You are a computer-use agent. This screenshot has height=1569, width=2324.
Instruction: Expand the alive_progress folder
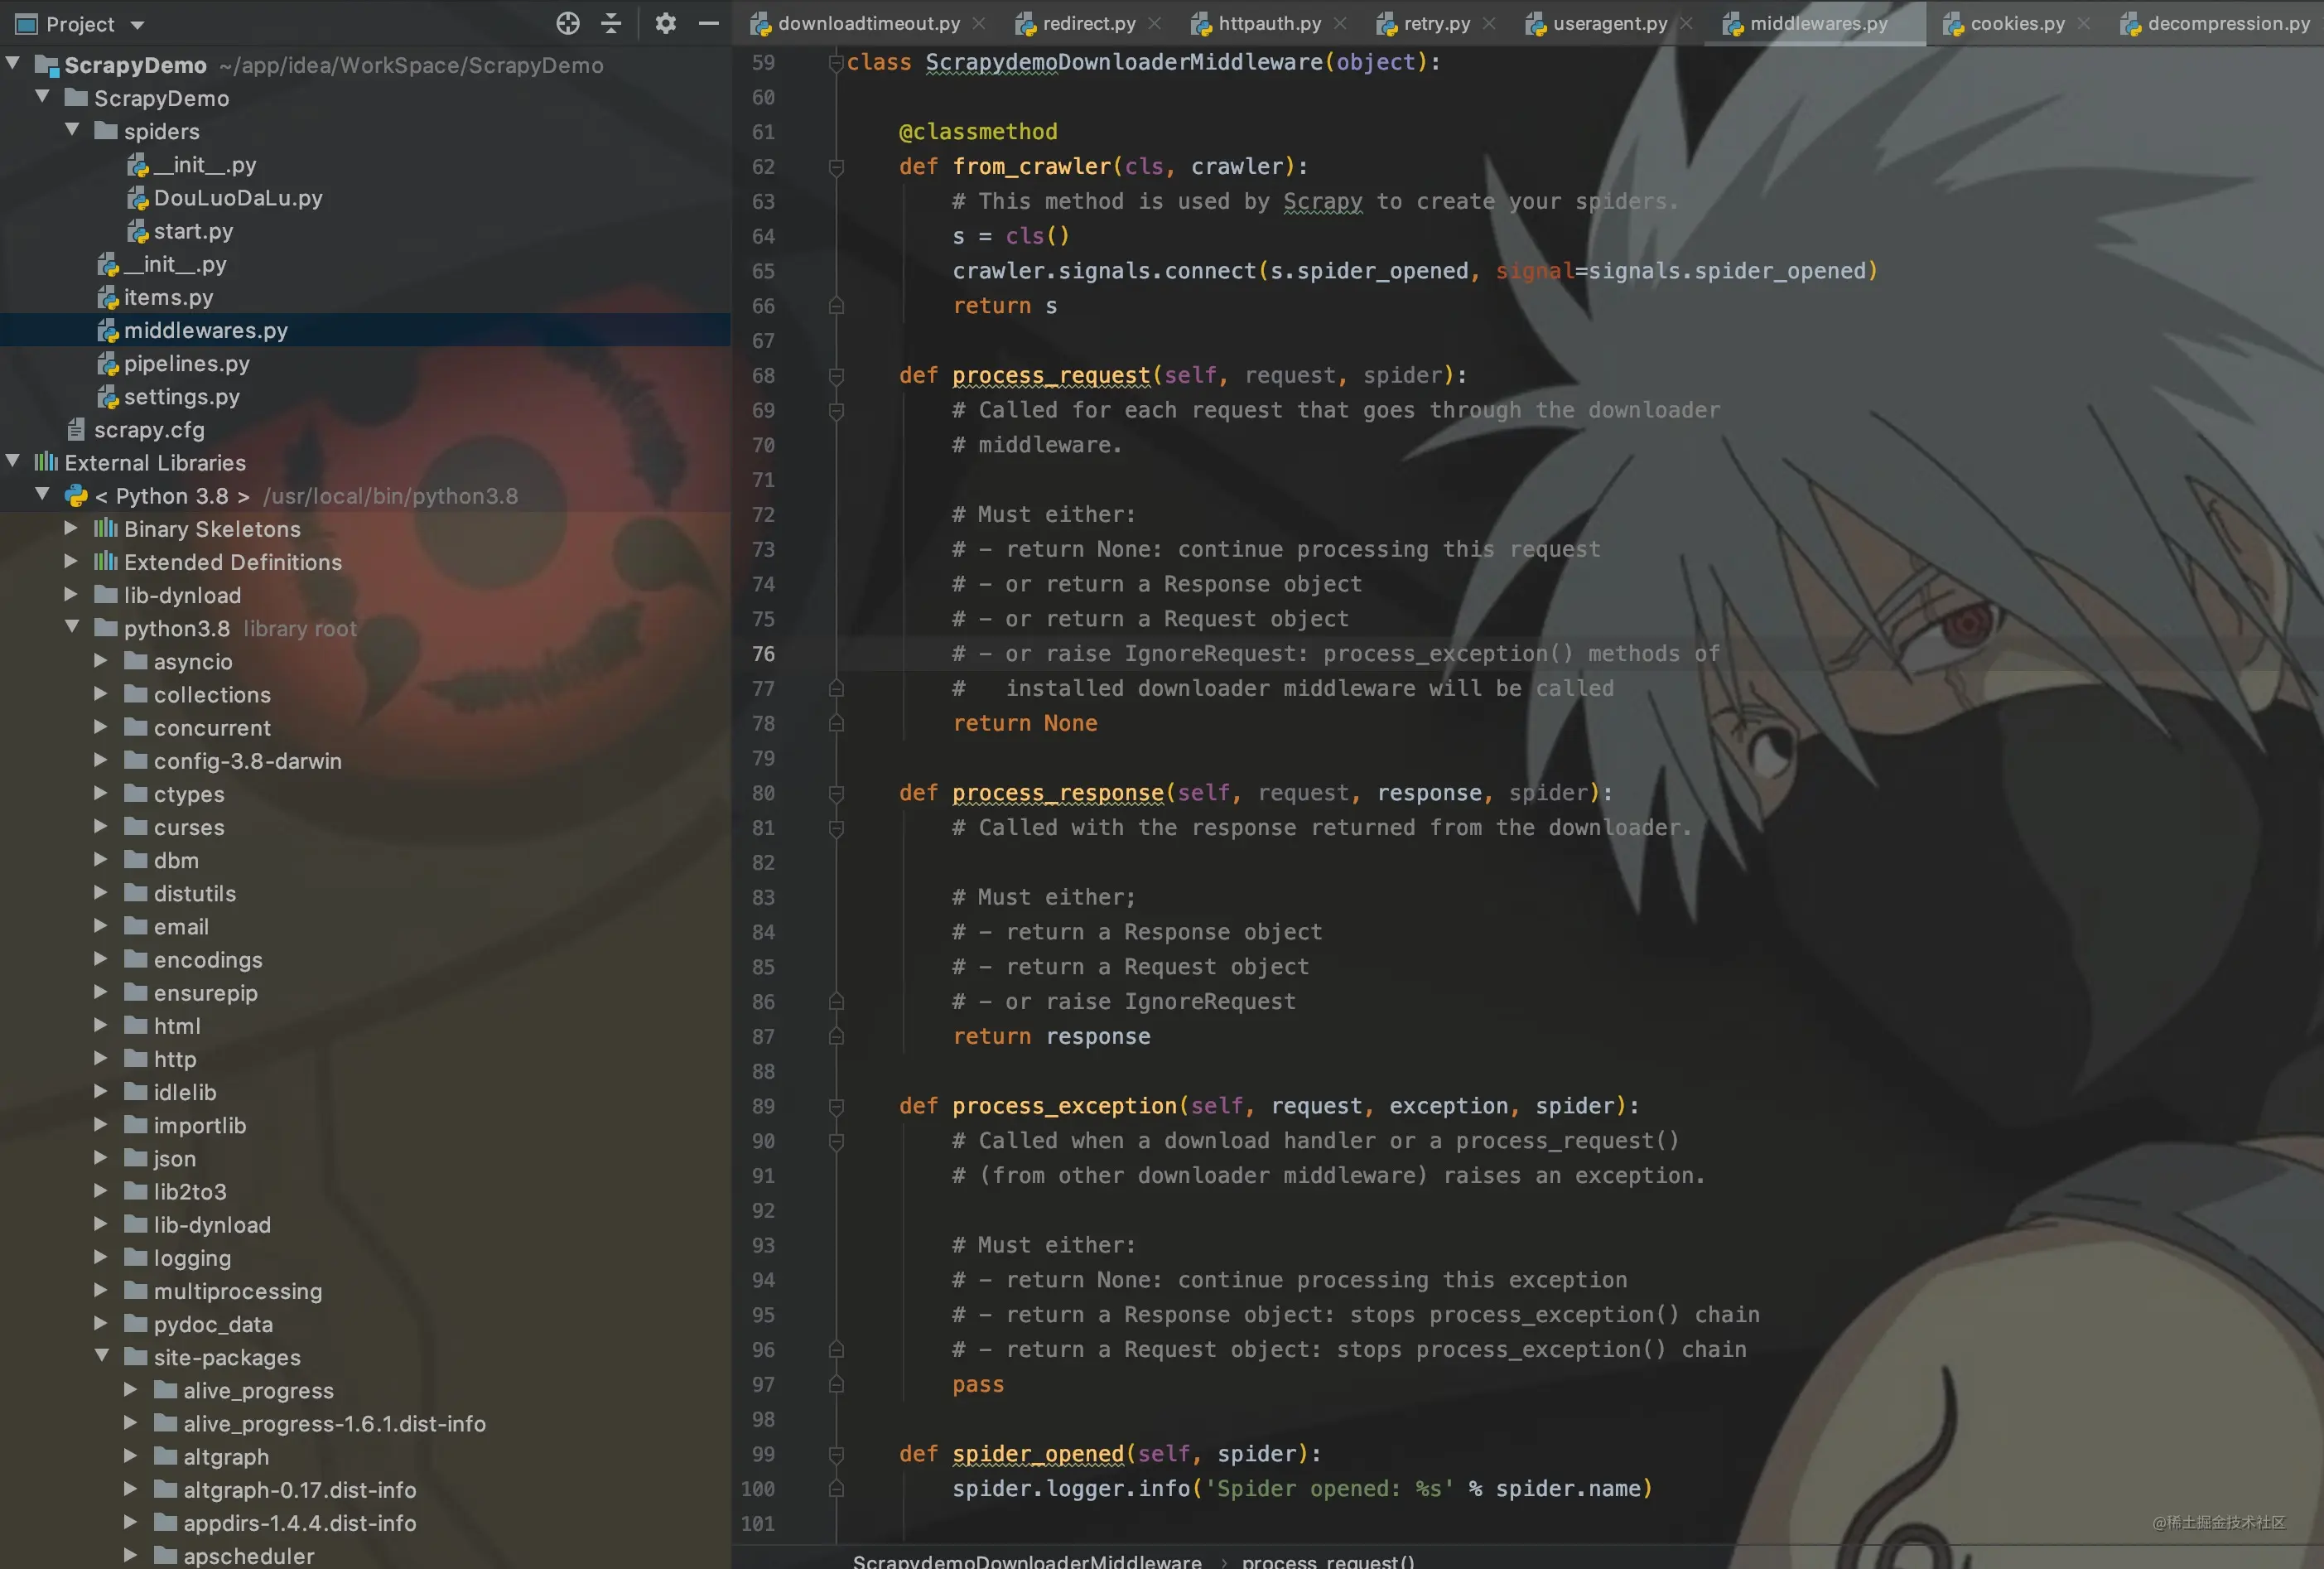click(x=130, y=1389)
